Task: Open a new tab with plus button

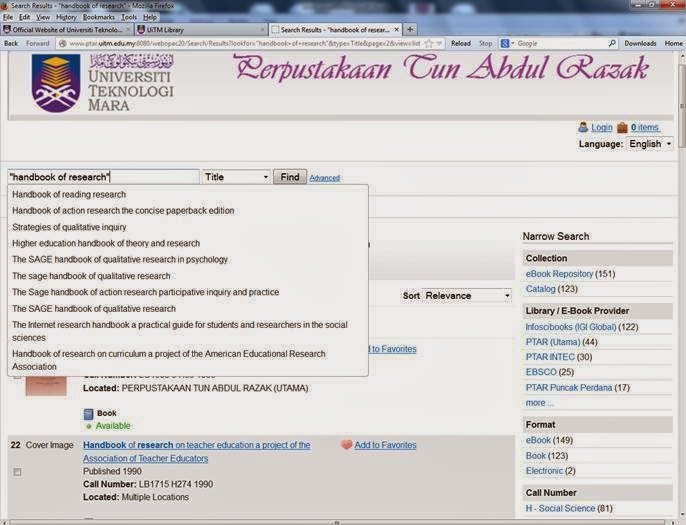Action: coord(410,29)
